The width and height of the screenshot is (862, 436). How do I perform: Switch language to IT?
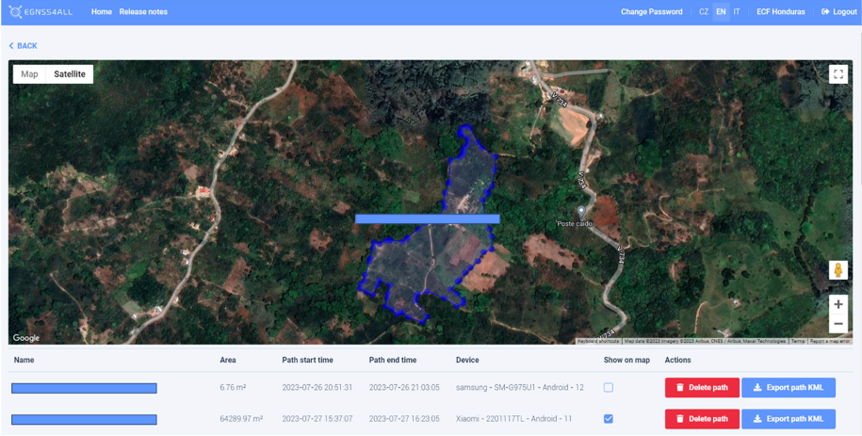pos(737,12)
